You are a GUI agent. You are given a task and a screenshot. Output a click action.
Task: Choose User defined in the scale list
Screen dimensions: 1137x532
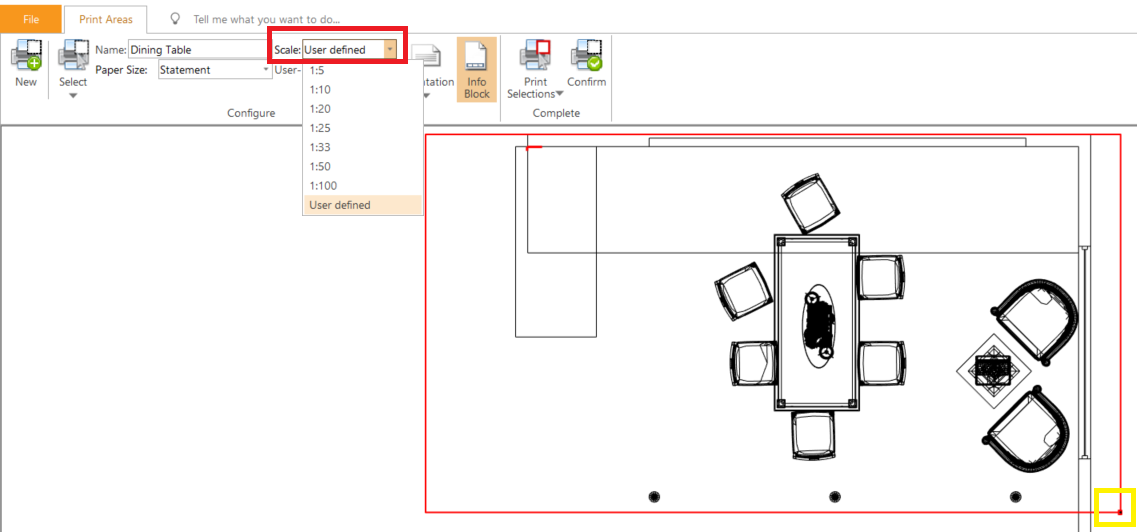click(x=363, y=205)
